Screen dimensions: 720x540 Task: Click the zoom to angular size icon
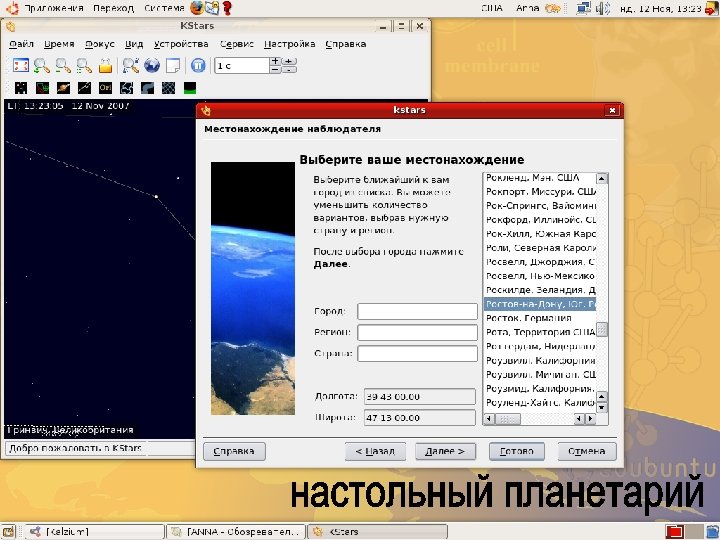click(84, 65)
